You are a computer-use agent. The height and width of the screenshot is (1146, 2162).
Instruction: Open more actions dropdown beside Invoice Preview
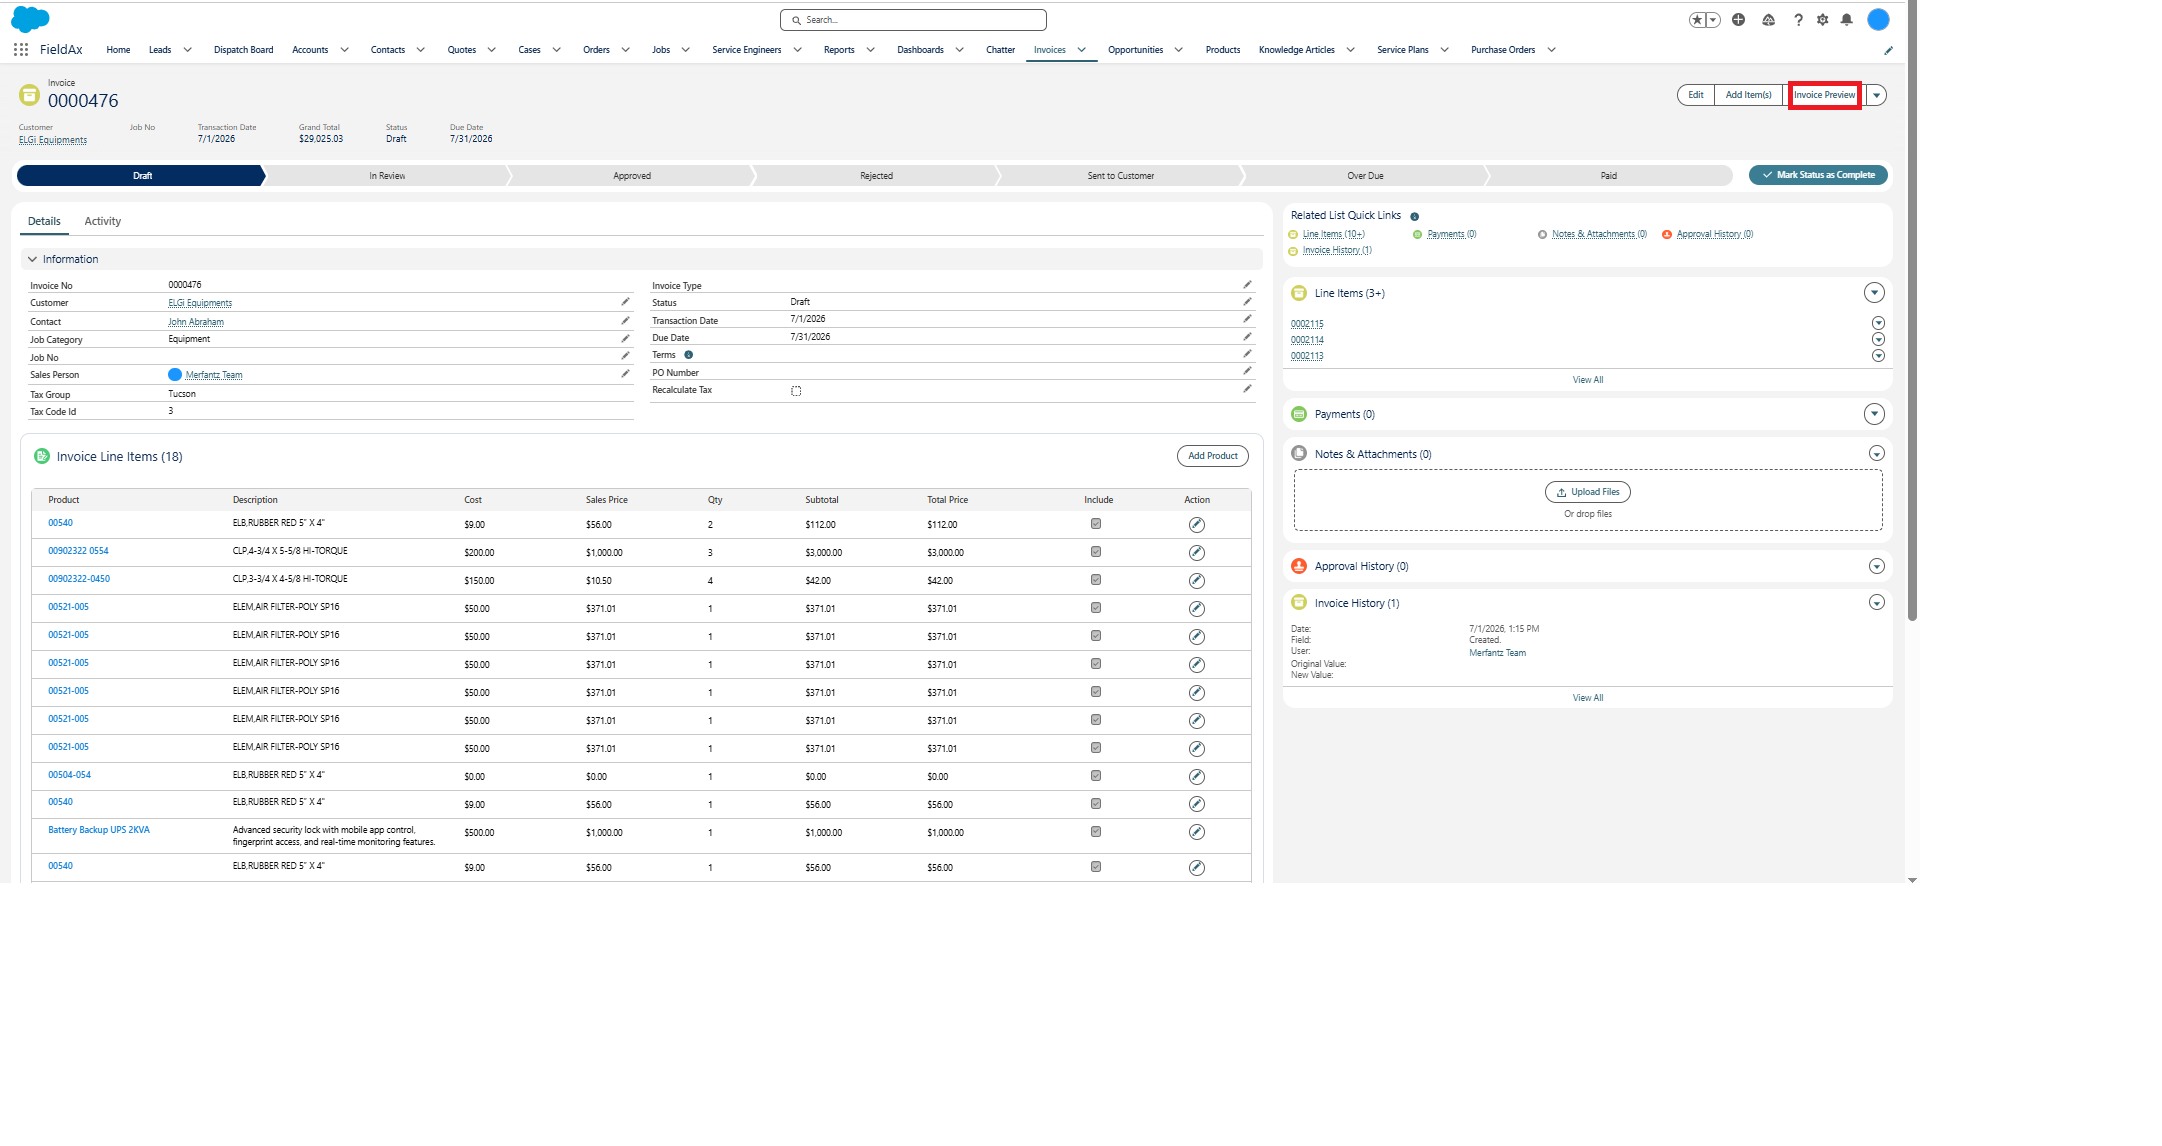[x=1876, y=95]
